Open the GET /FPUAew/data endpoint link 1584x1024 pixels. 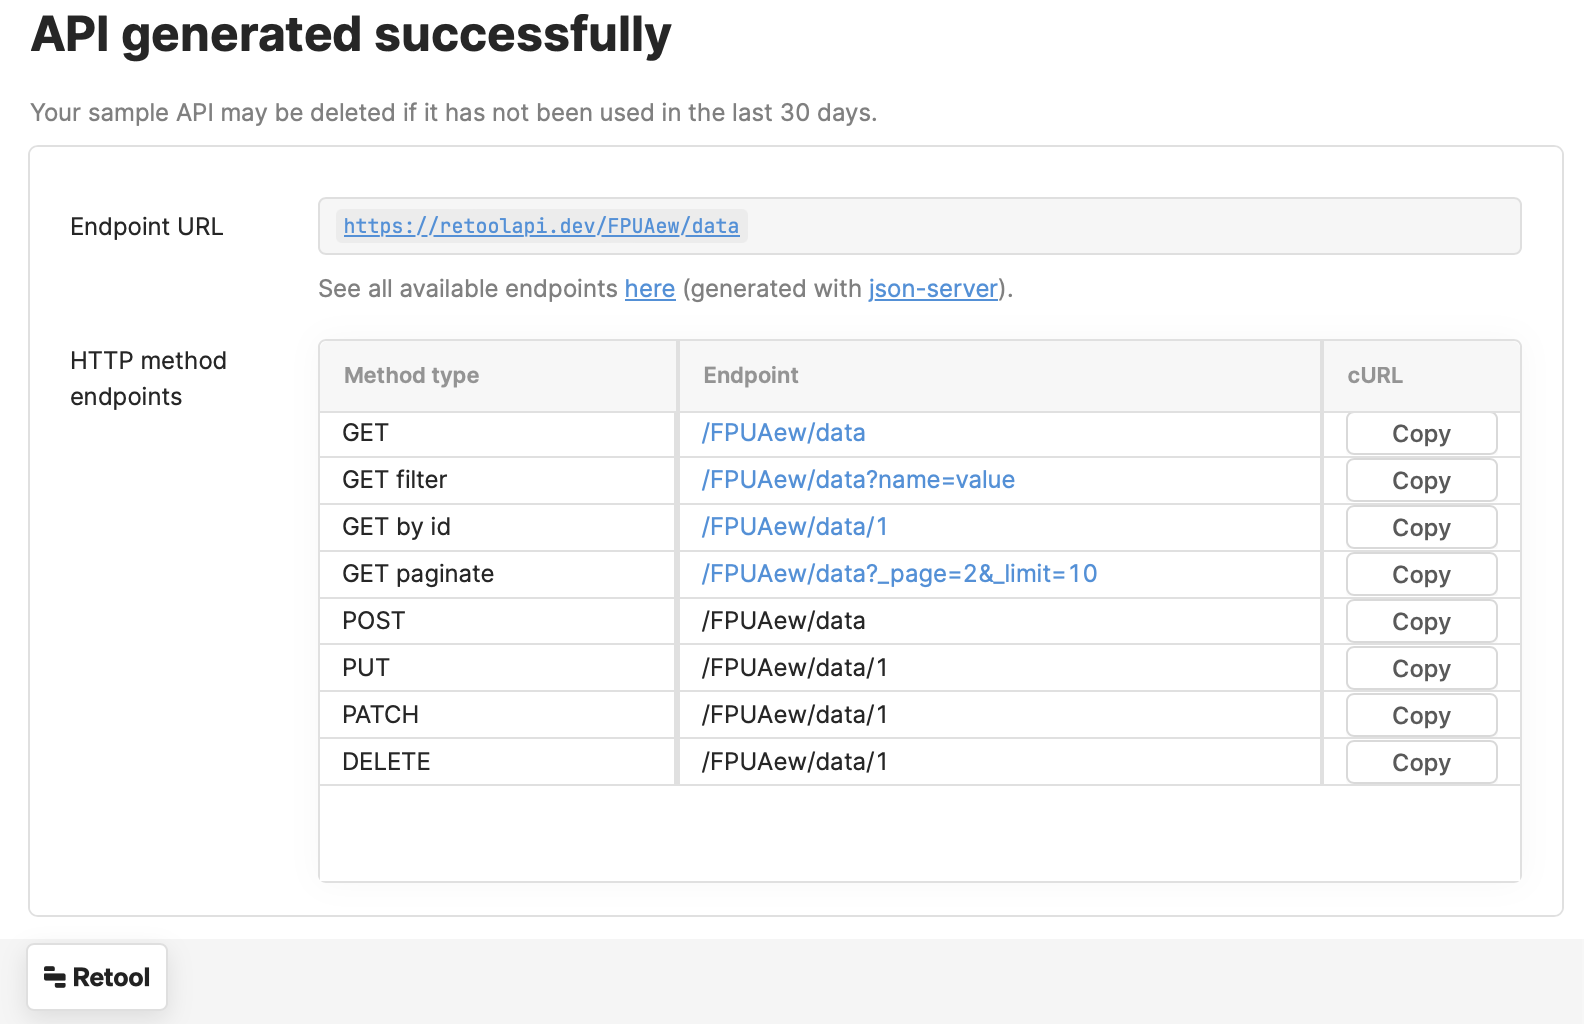783,433
